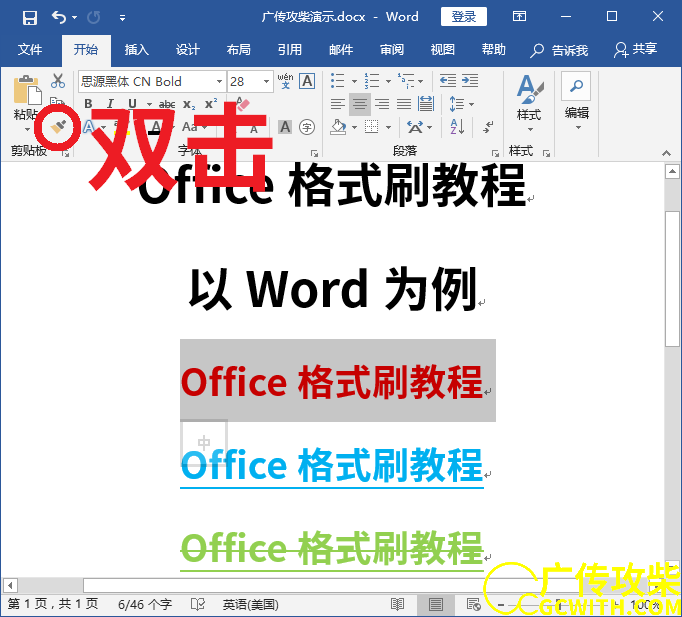Toggle center alignment
Image resolution: width=682 pixels, height=617 pixels.
pyautogui.click(x=360, y=104)
